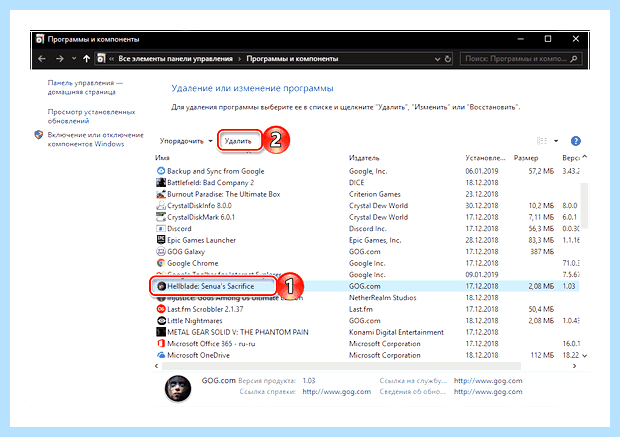Image resolution: width=620 pixels, height=437 pixels.
Task: Select CrystalDiskInfo 8.0.0 icon
Action: 161,205
